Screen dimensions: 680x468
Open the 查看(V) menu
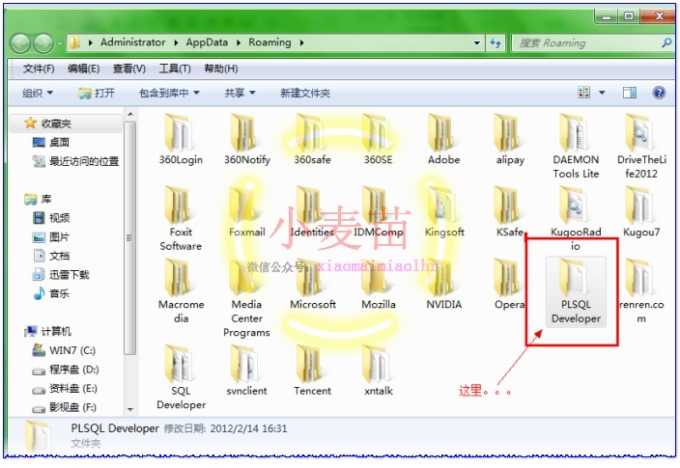(129, 69)
